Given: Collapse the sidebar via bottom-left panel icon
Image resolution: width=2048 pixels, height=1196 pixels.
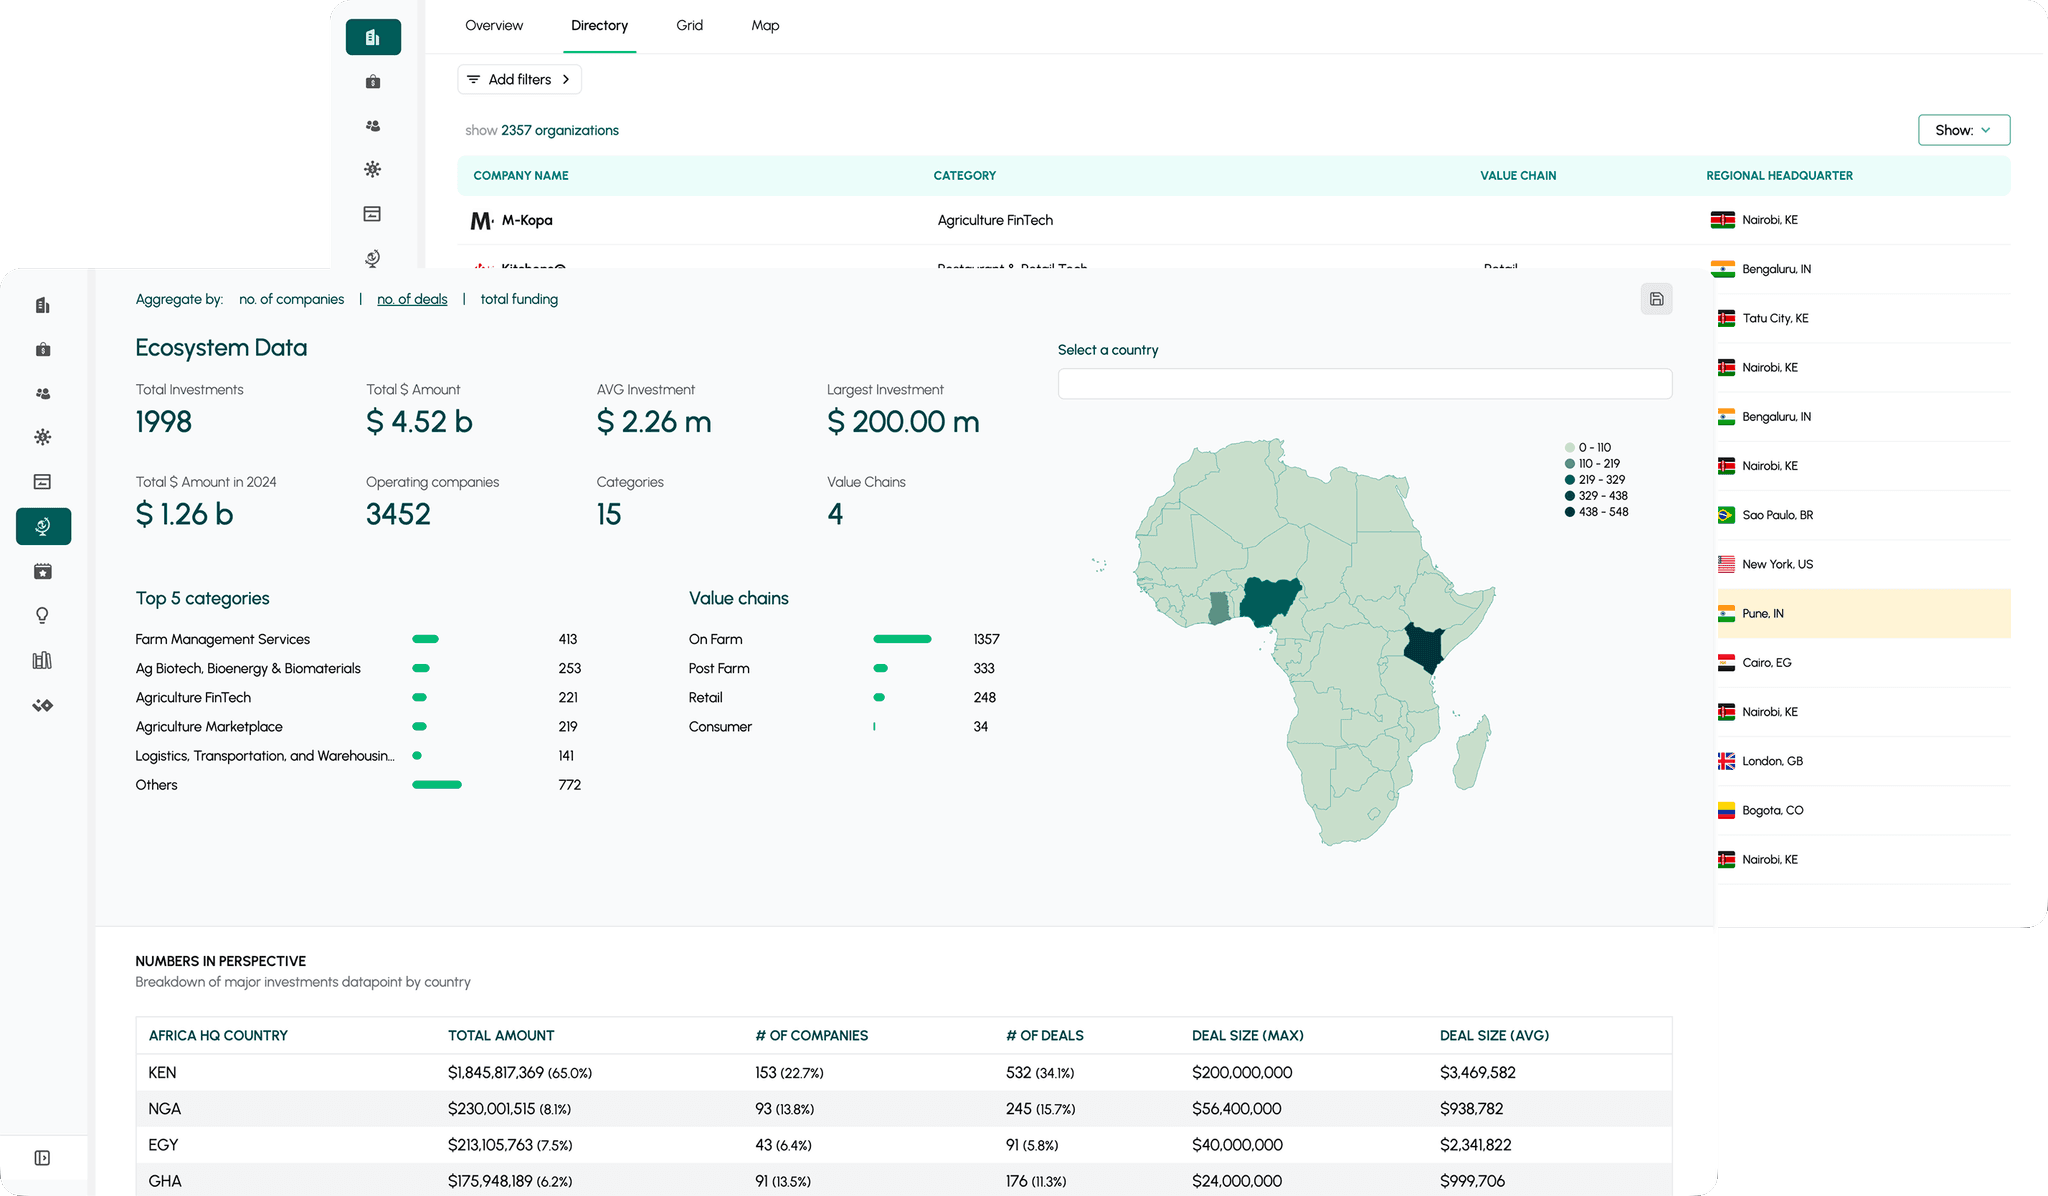Looking at the screenshot, I should point(43,1157).
